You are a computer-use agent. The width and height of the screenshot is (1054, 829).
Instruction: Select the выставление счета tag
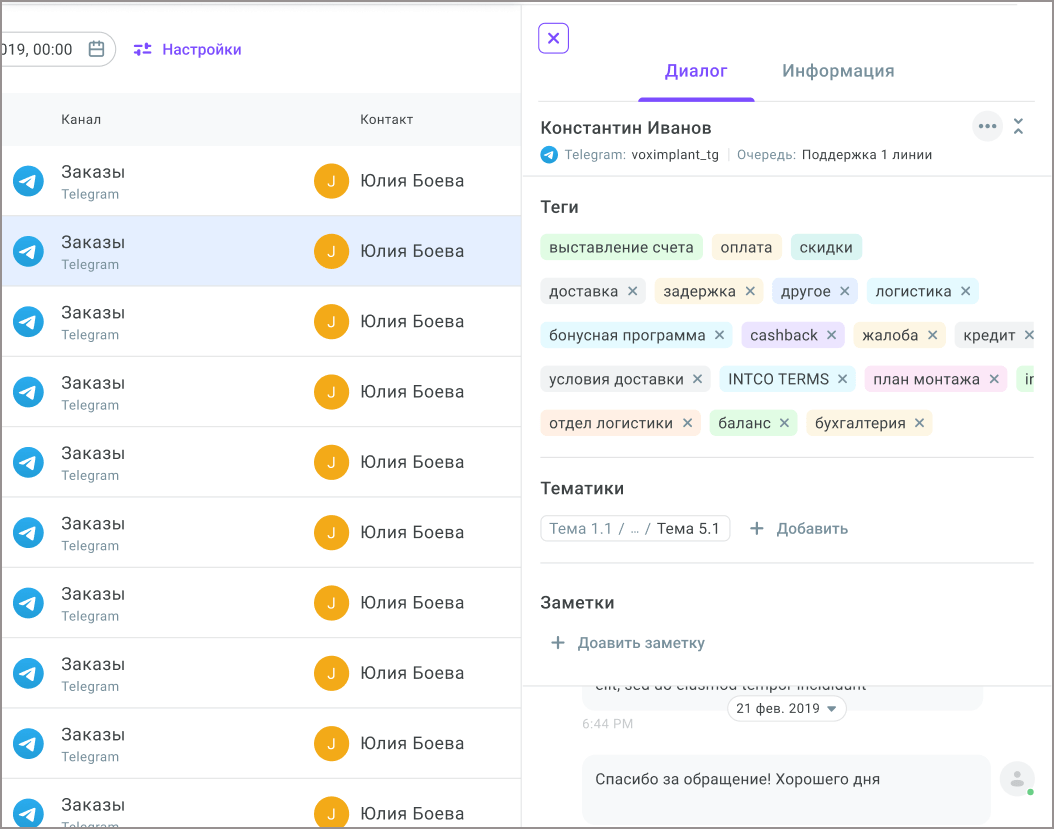621,247
